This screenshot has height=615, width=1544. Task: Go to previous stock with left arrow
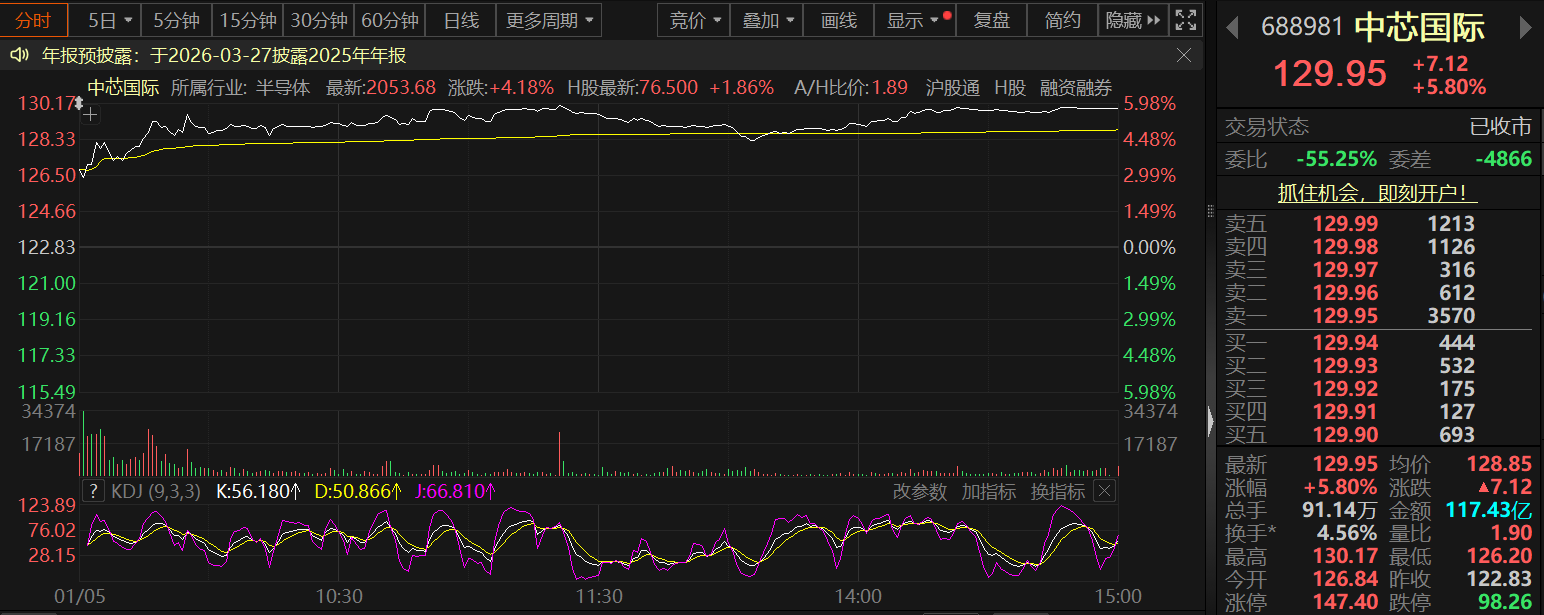click(1233, 28)
